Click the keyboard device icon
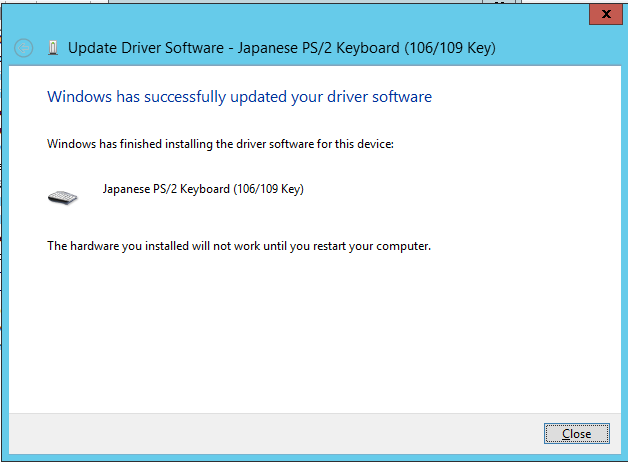 tap(62, 197)
